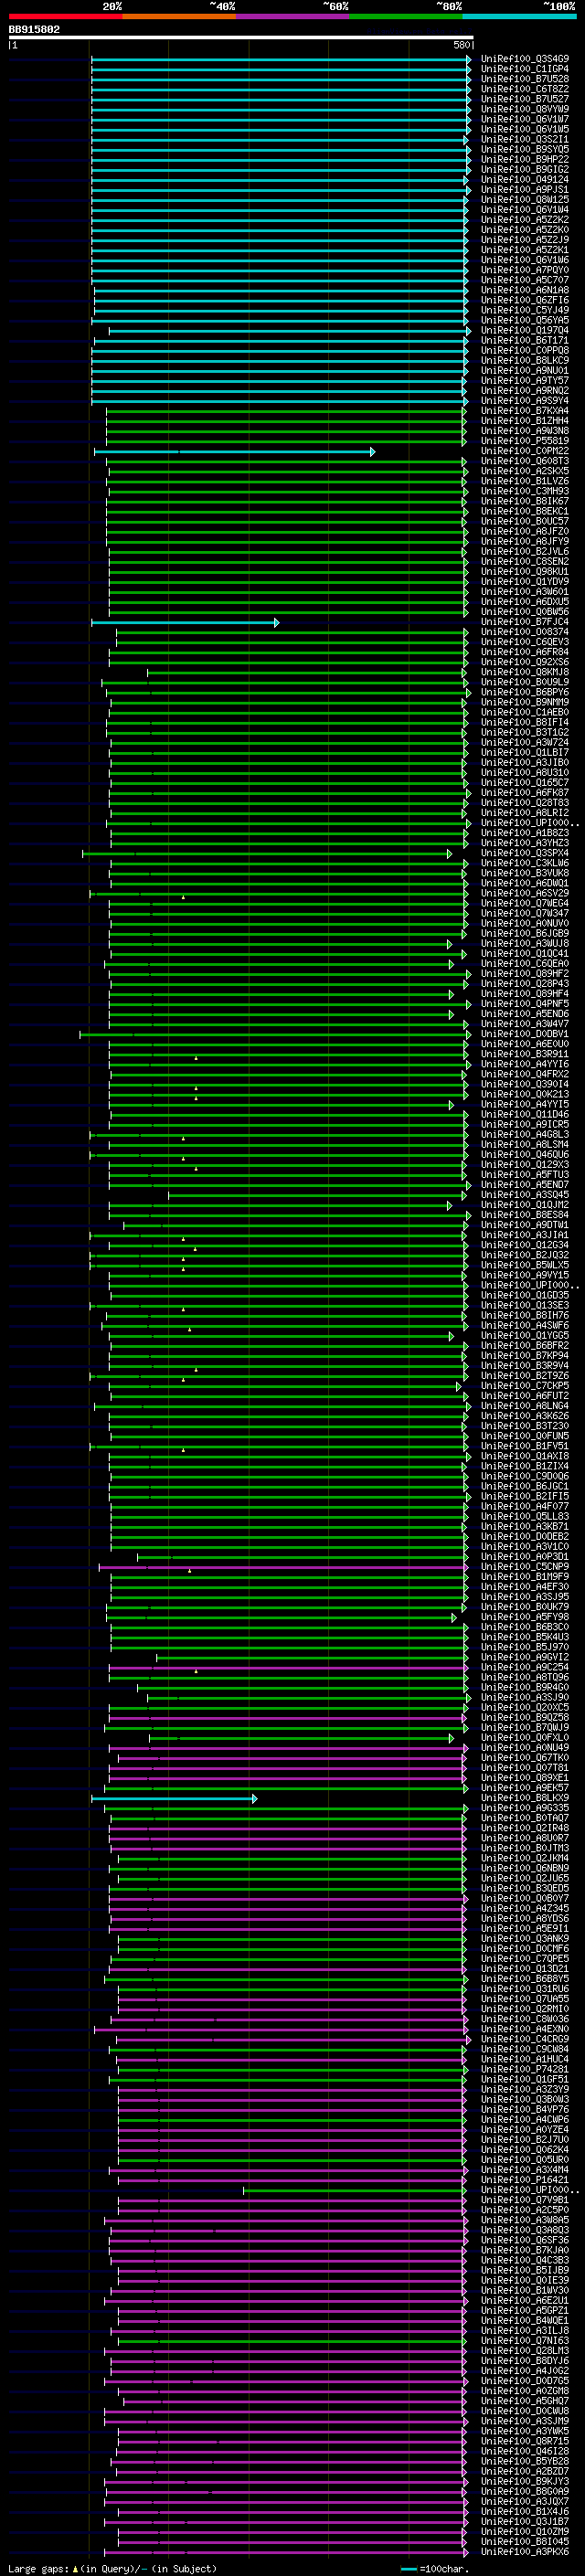
Task: Select the UniRef100_P55819 label
Action: coord(524,441)
